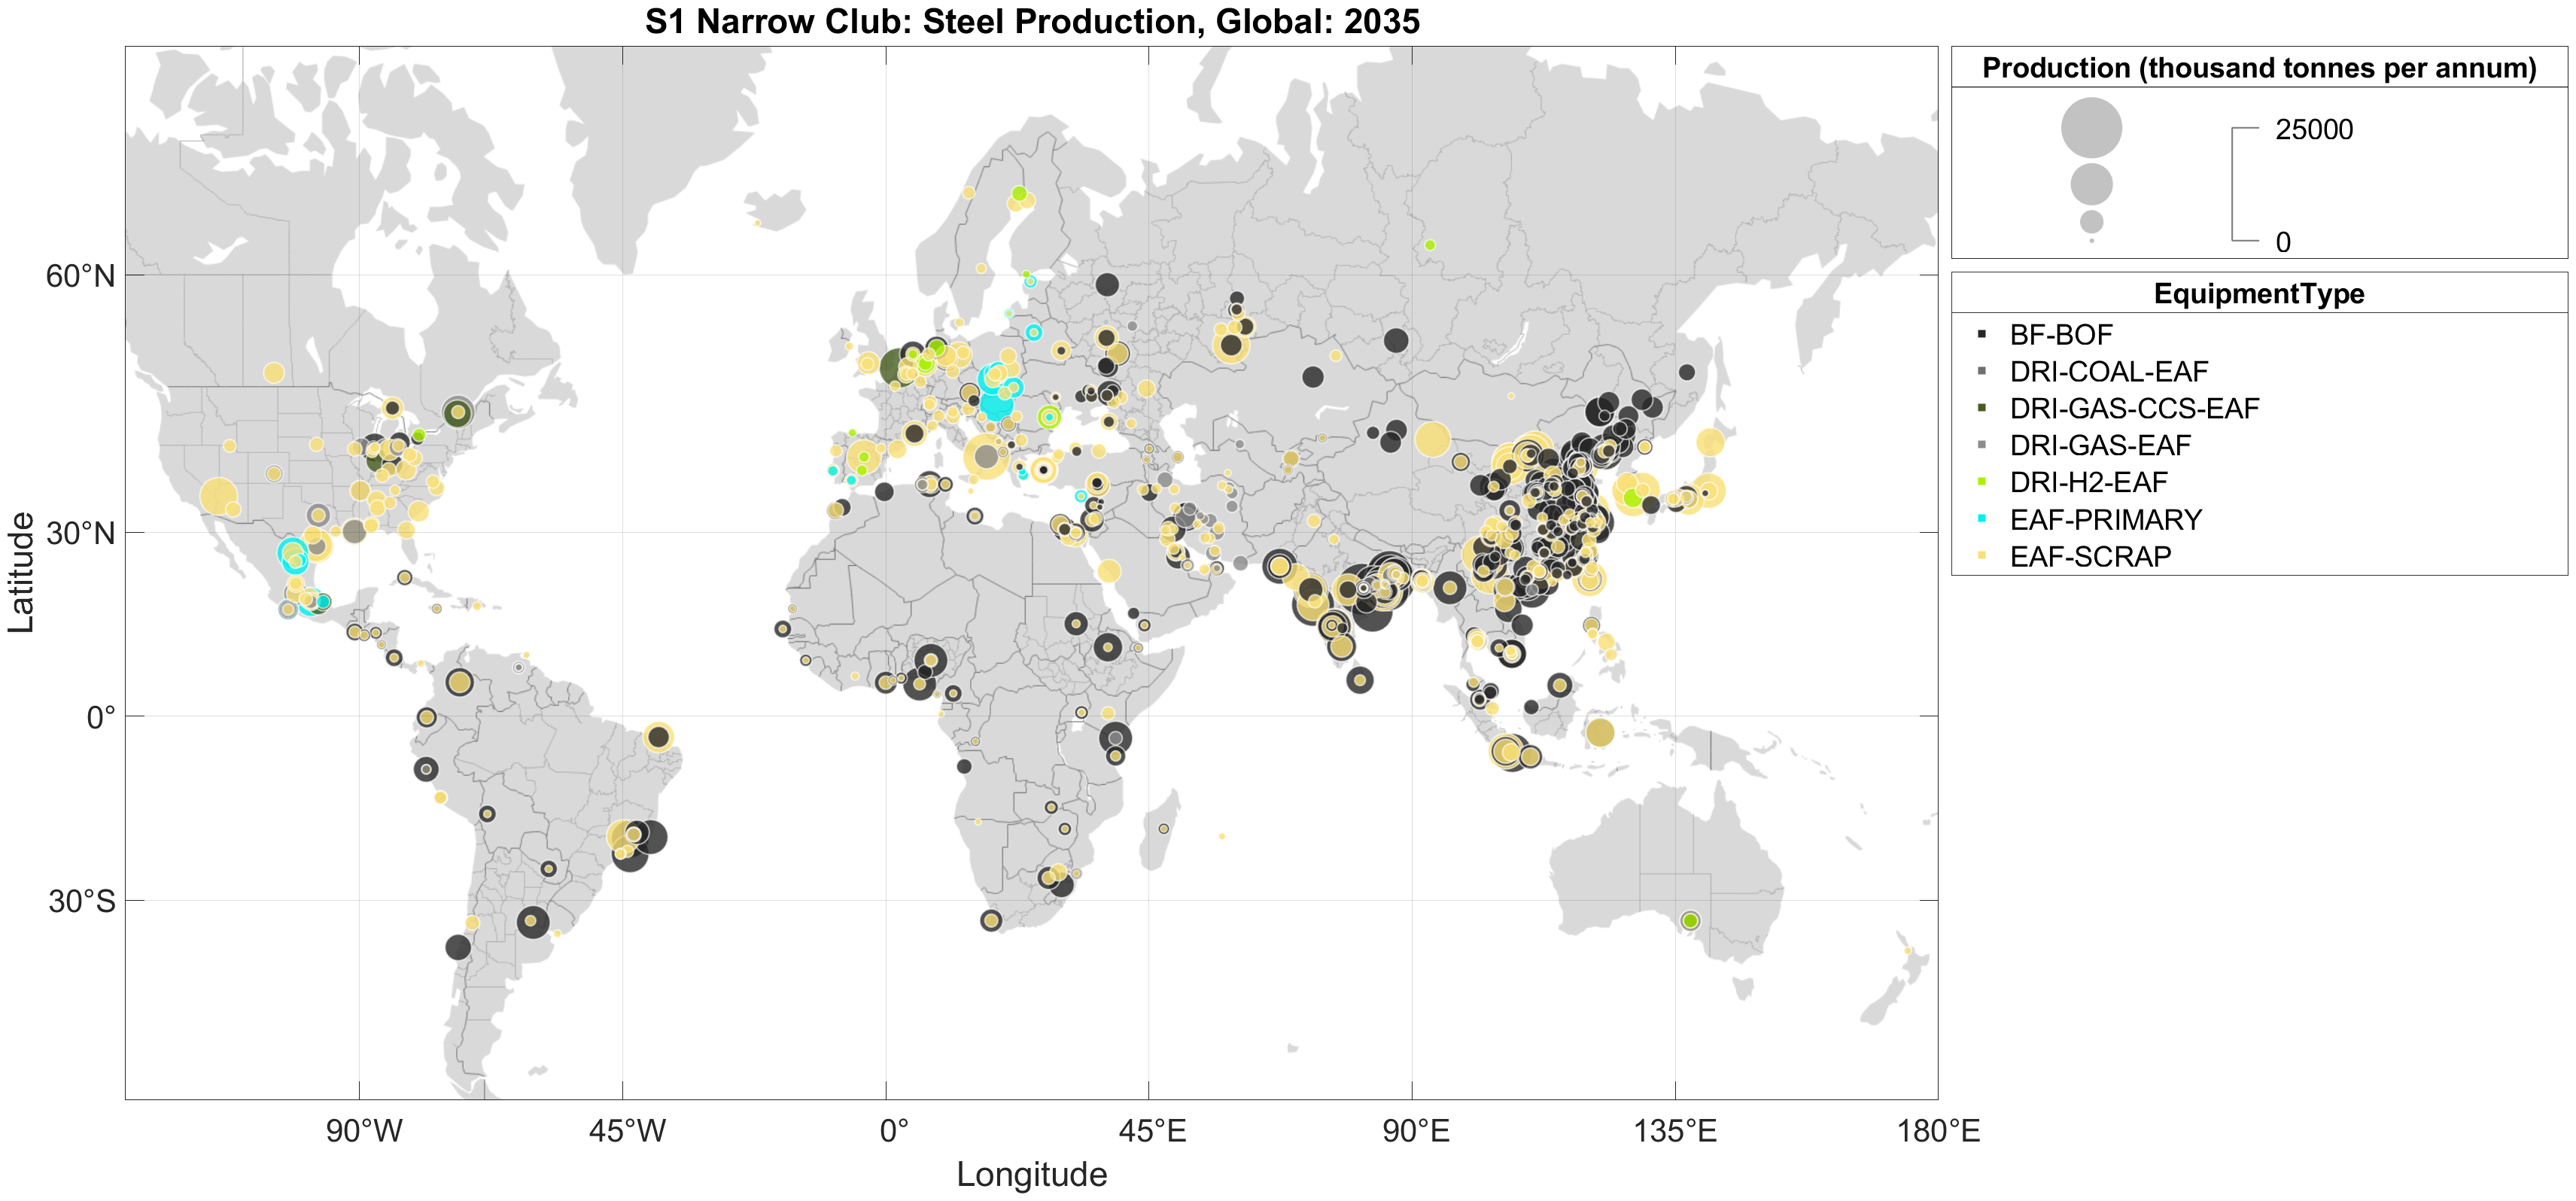
Task: Click the DRI-H2-EAF green legend marker
Action: pyautogui.click(x=1981, y=482)
